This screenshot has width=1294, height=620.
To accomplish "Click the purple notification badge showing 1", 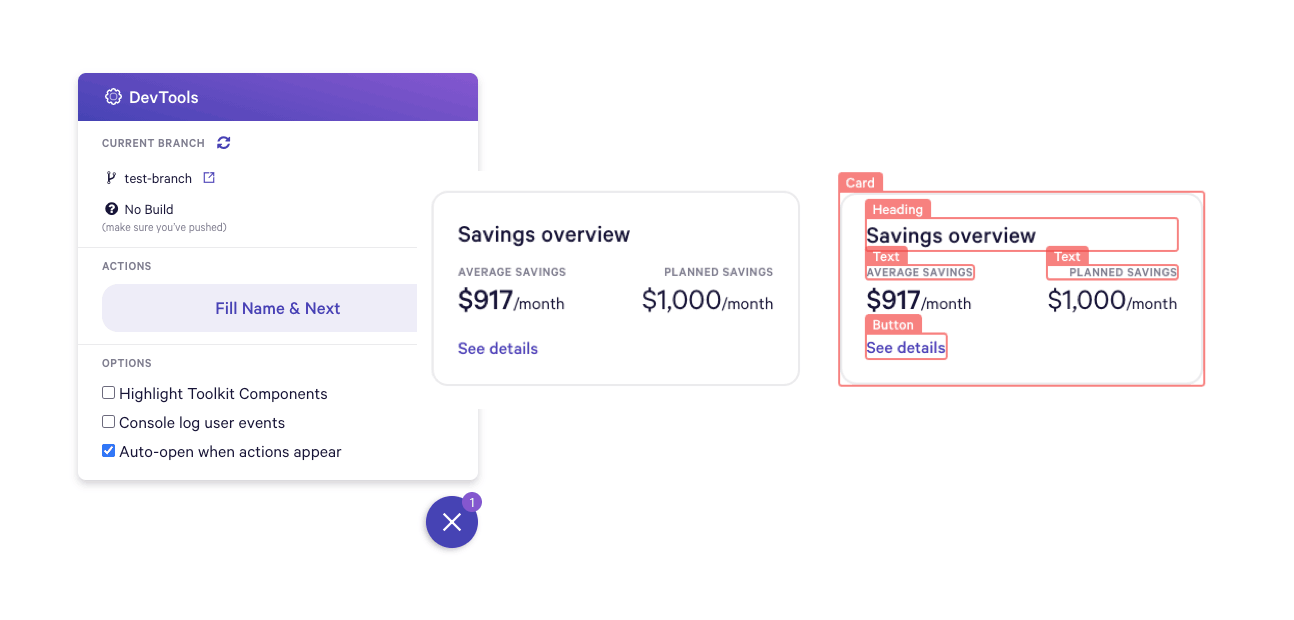I will [x=472, y=502].
